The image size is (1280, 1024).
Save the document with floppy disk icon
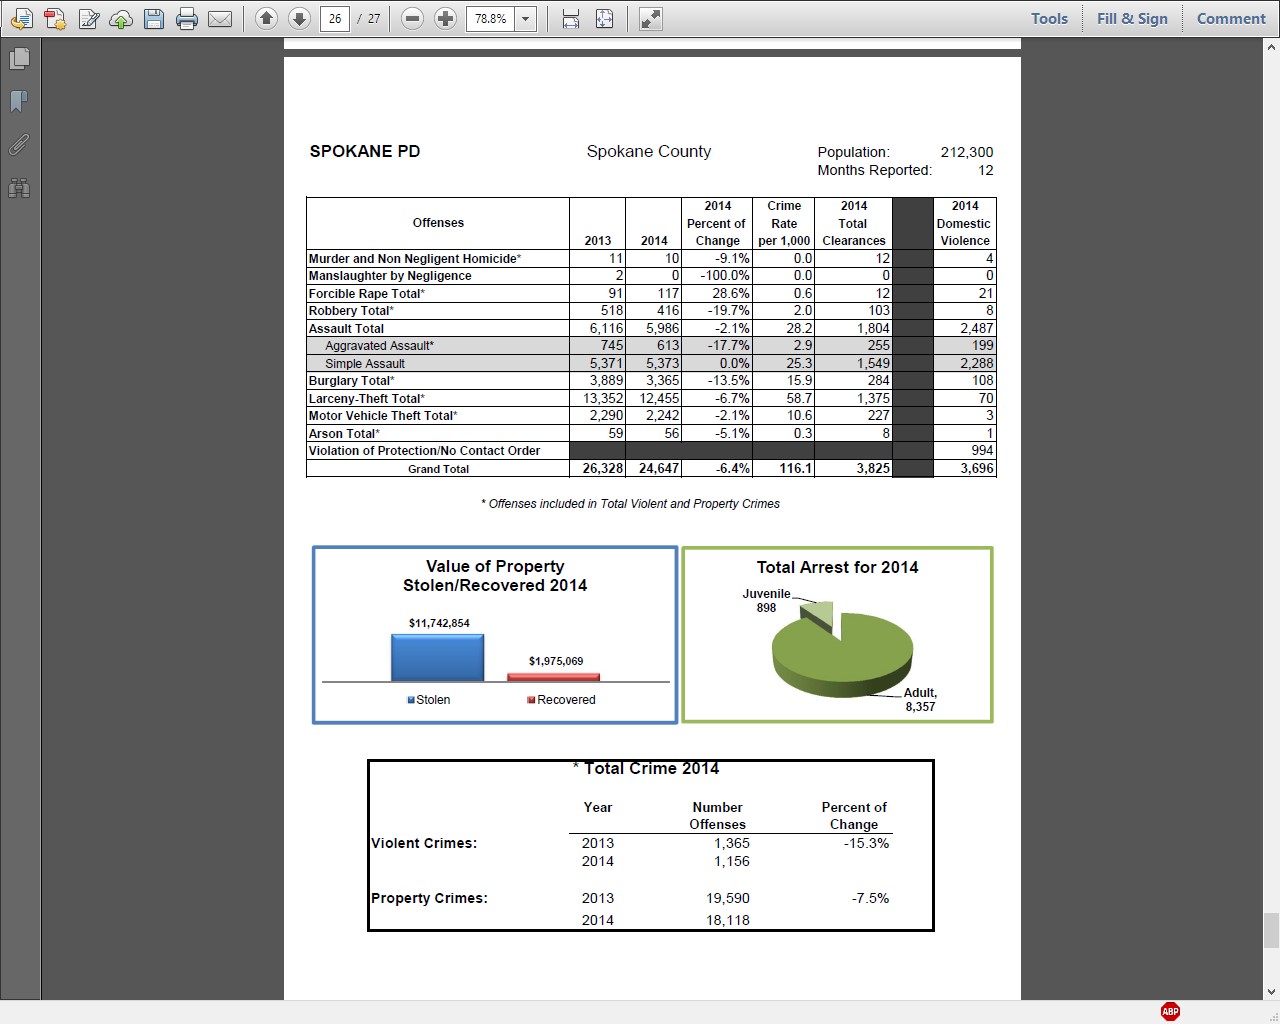click(154, 19)
